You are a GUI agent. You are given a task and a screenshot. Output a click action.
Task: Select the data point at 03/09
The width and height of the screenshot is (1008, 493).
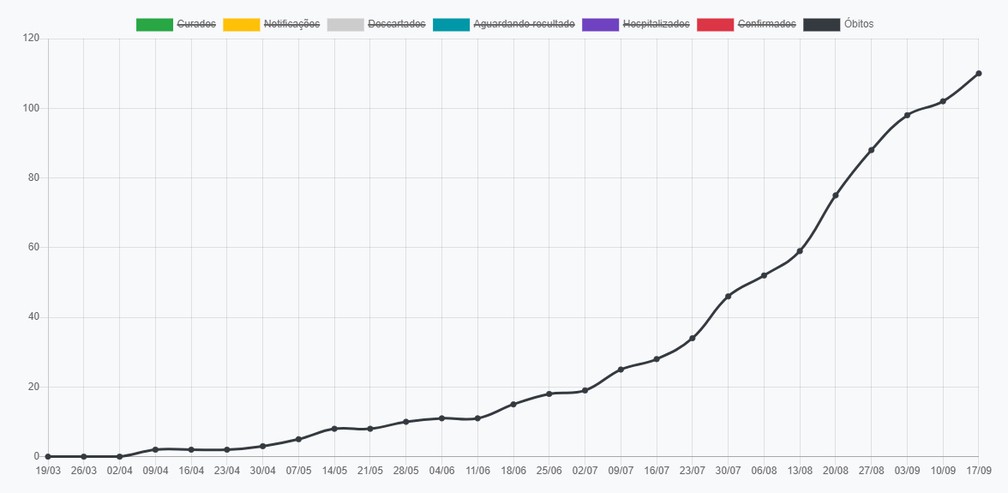pos(907,115)
